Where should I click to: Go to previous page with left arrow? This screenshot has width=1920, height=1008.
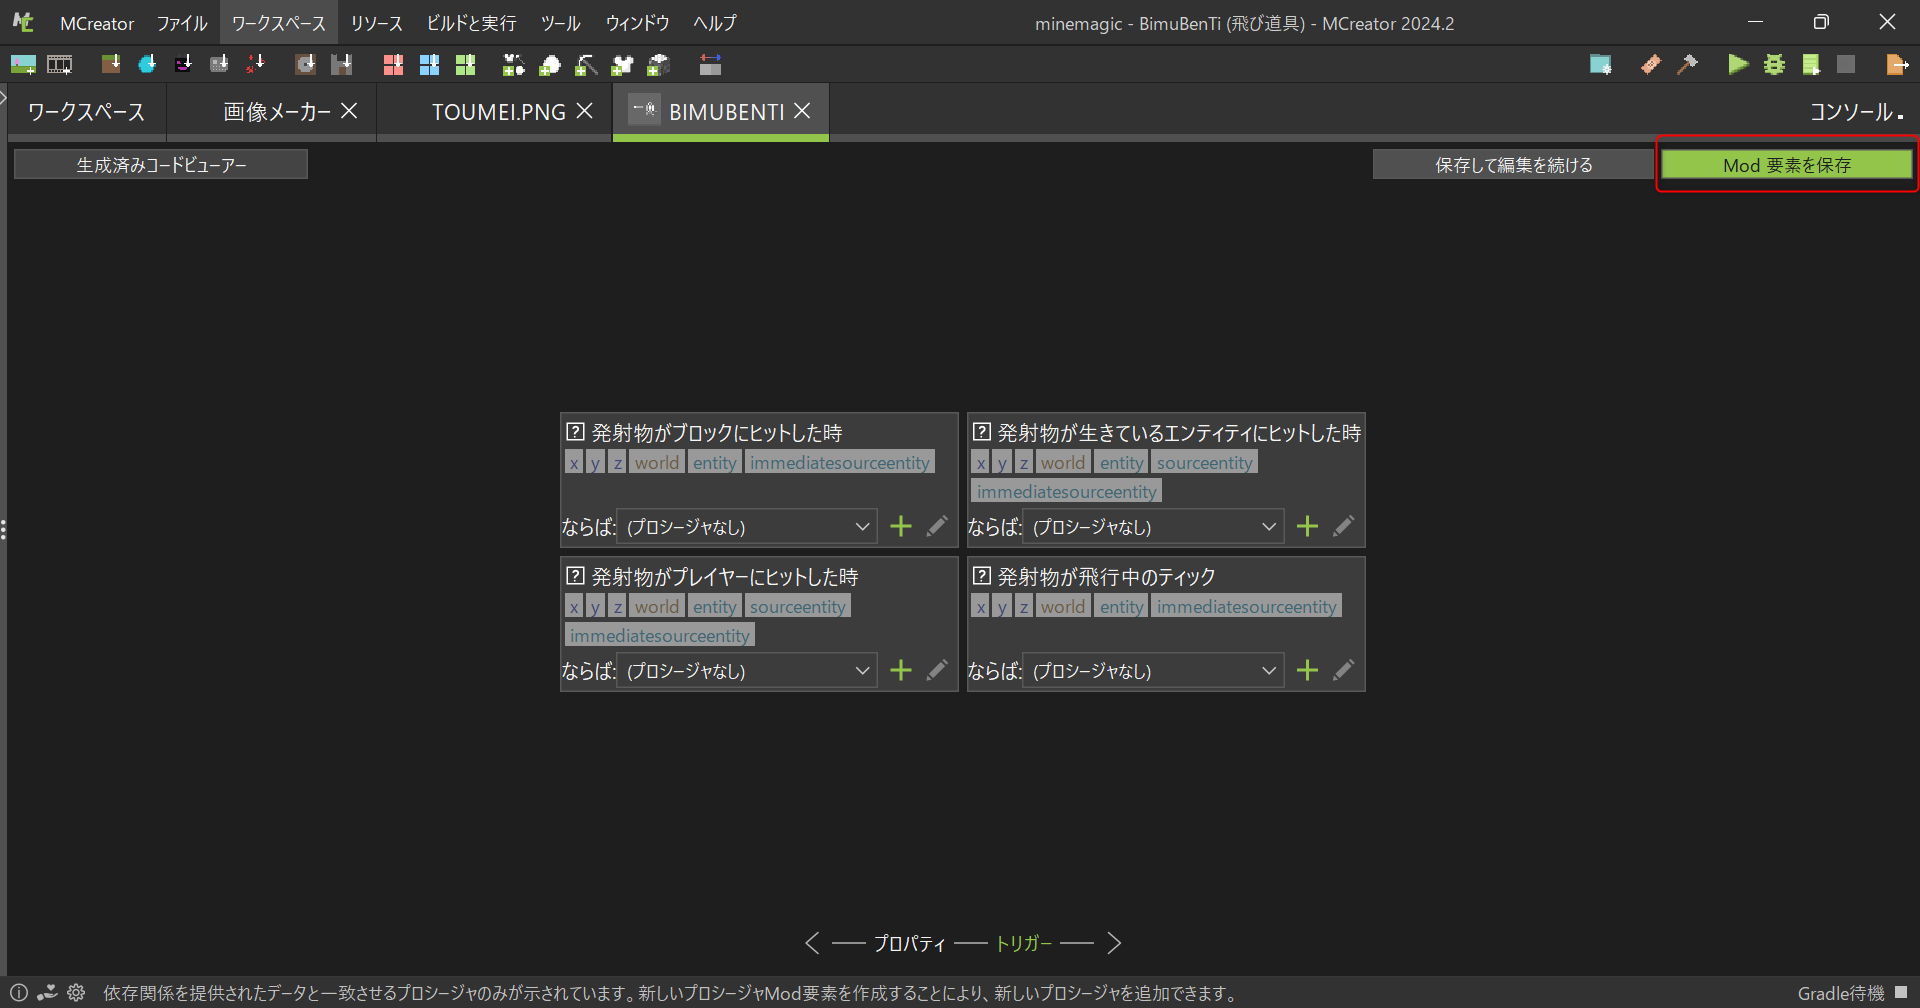813,943
